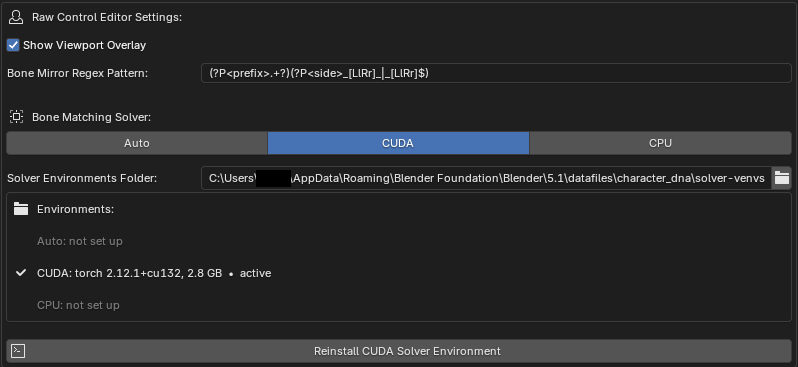Click the Bone Mirror Regex Pattern field
The height and width of the screenshot is (367, 798).
click(x=496, y=73)
